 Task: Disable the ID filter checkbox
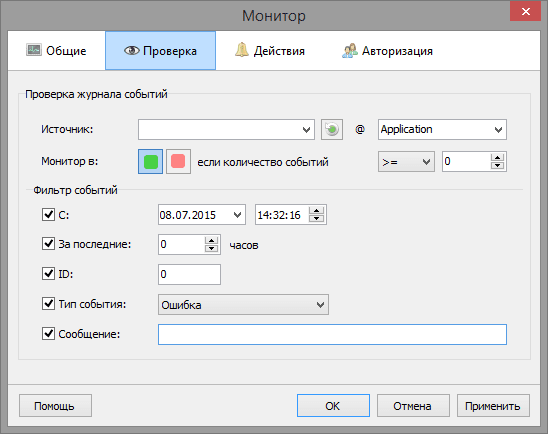coord(48,274)
